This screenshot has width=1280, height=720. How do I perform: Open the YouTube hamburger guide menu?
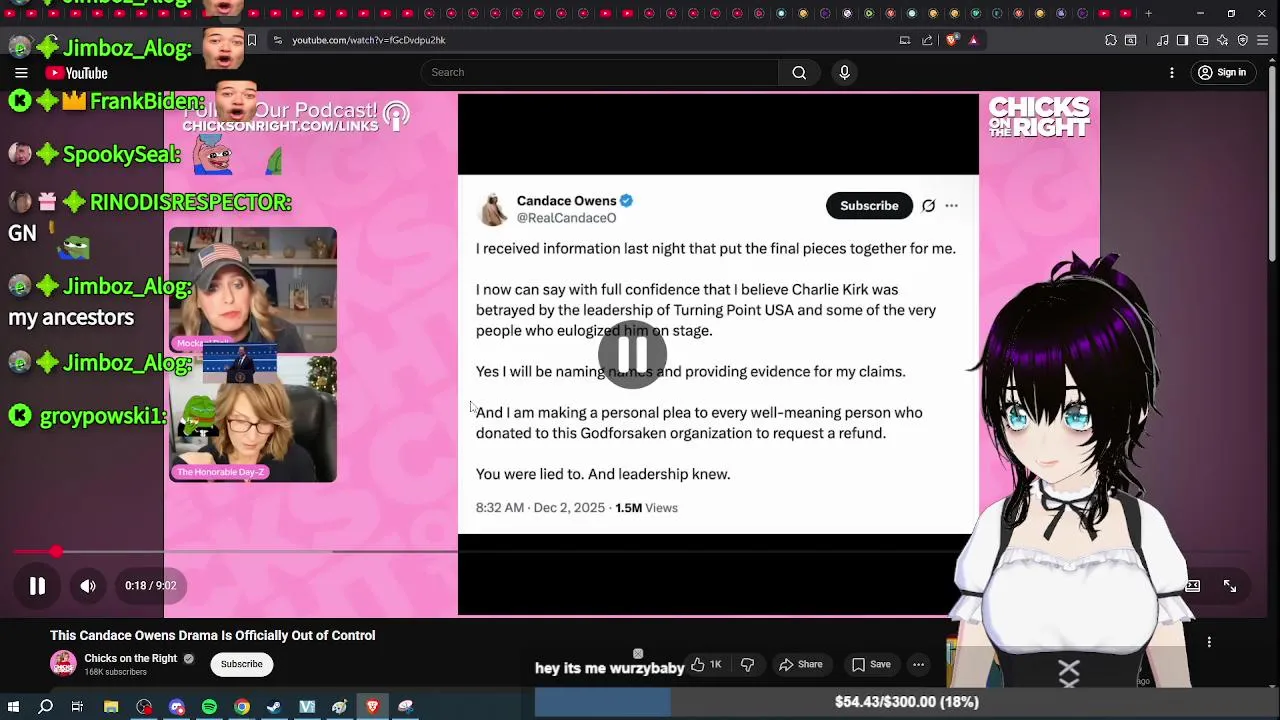pyautogui.click(x=21, y=73)
